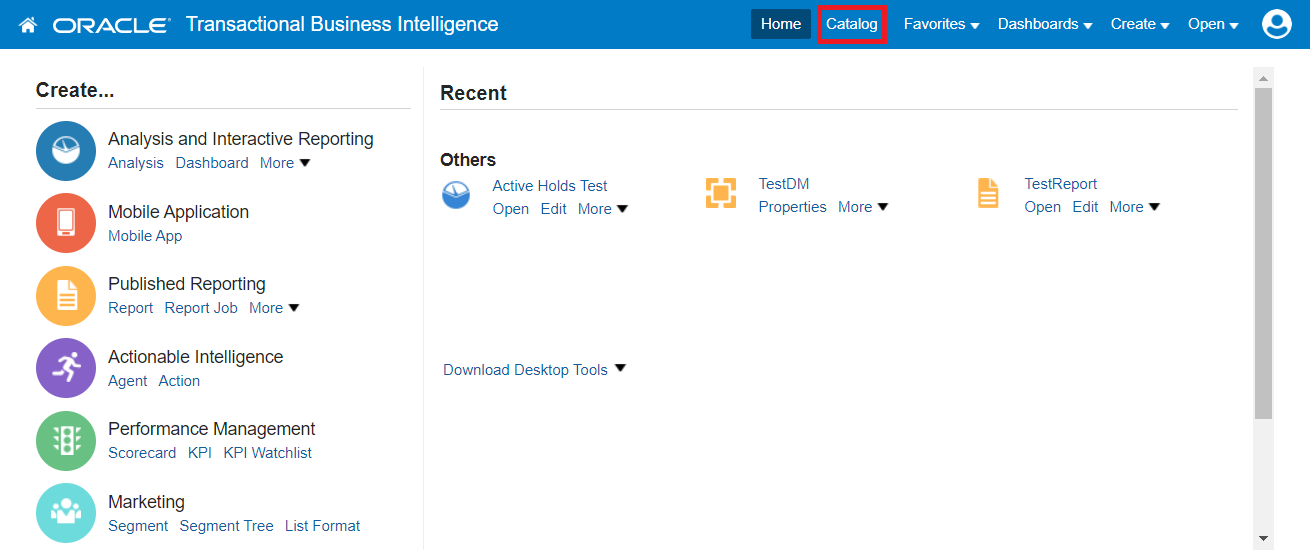1310x555 pixels.
Task: Create a marketing Segment
Action: pyautogui.click(x=138, y=526)
